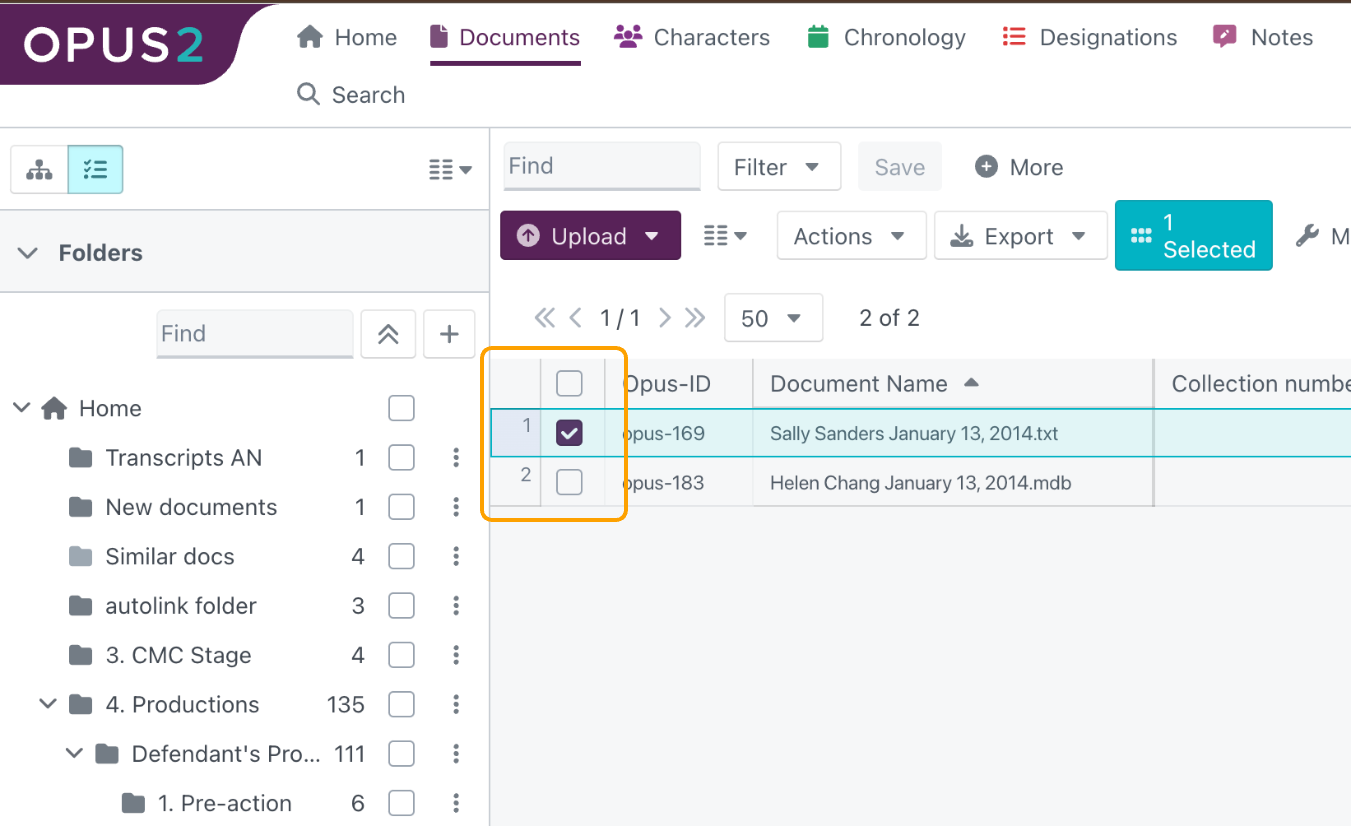Click the OPUS2 logo

click(x=112, y=43)
